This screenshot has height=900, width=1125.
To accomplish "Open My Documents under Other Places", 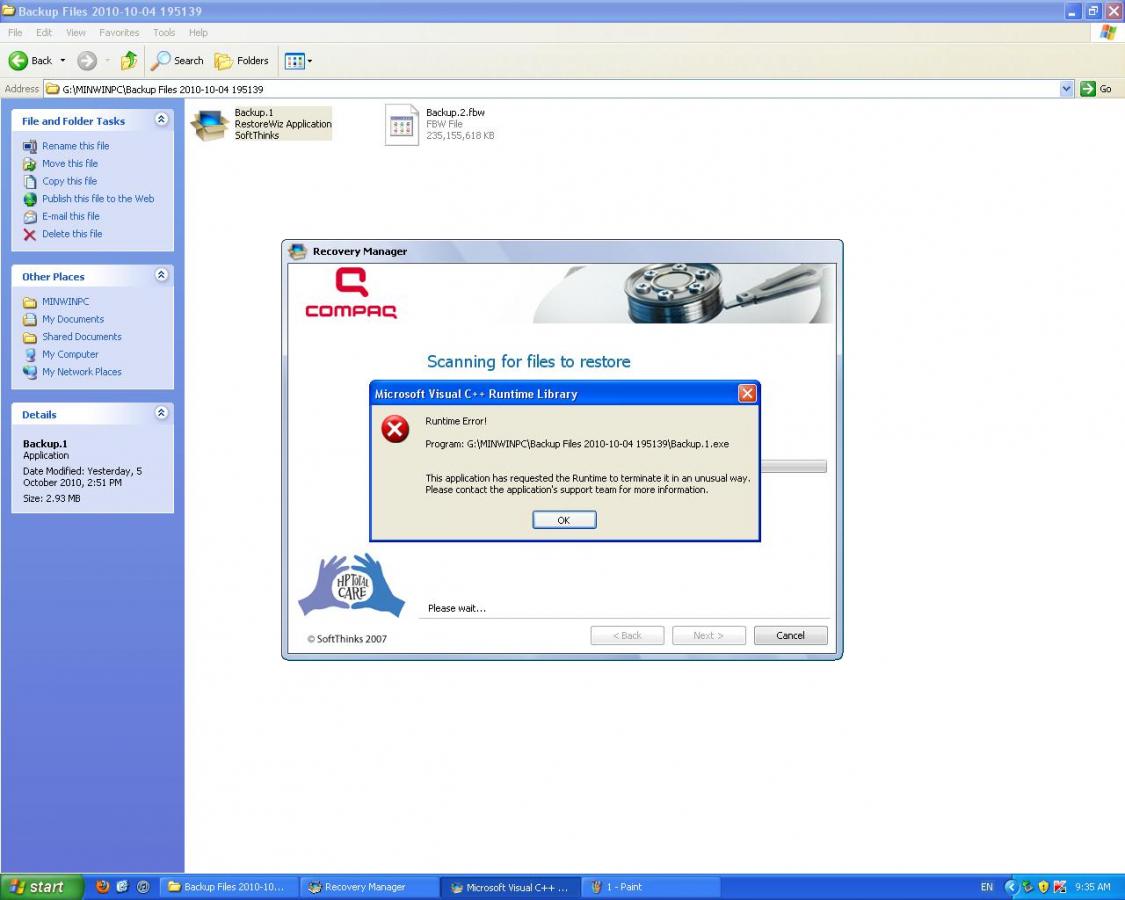I will coord(72,319).
